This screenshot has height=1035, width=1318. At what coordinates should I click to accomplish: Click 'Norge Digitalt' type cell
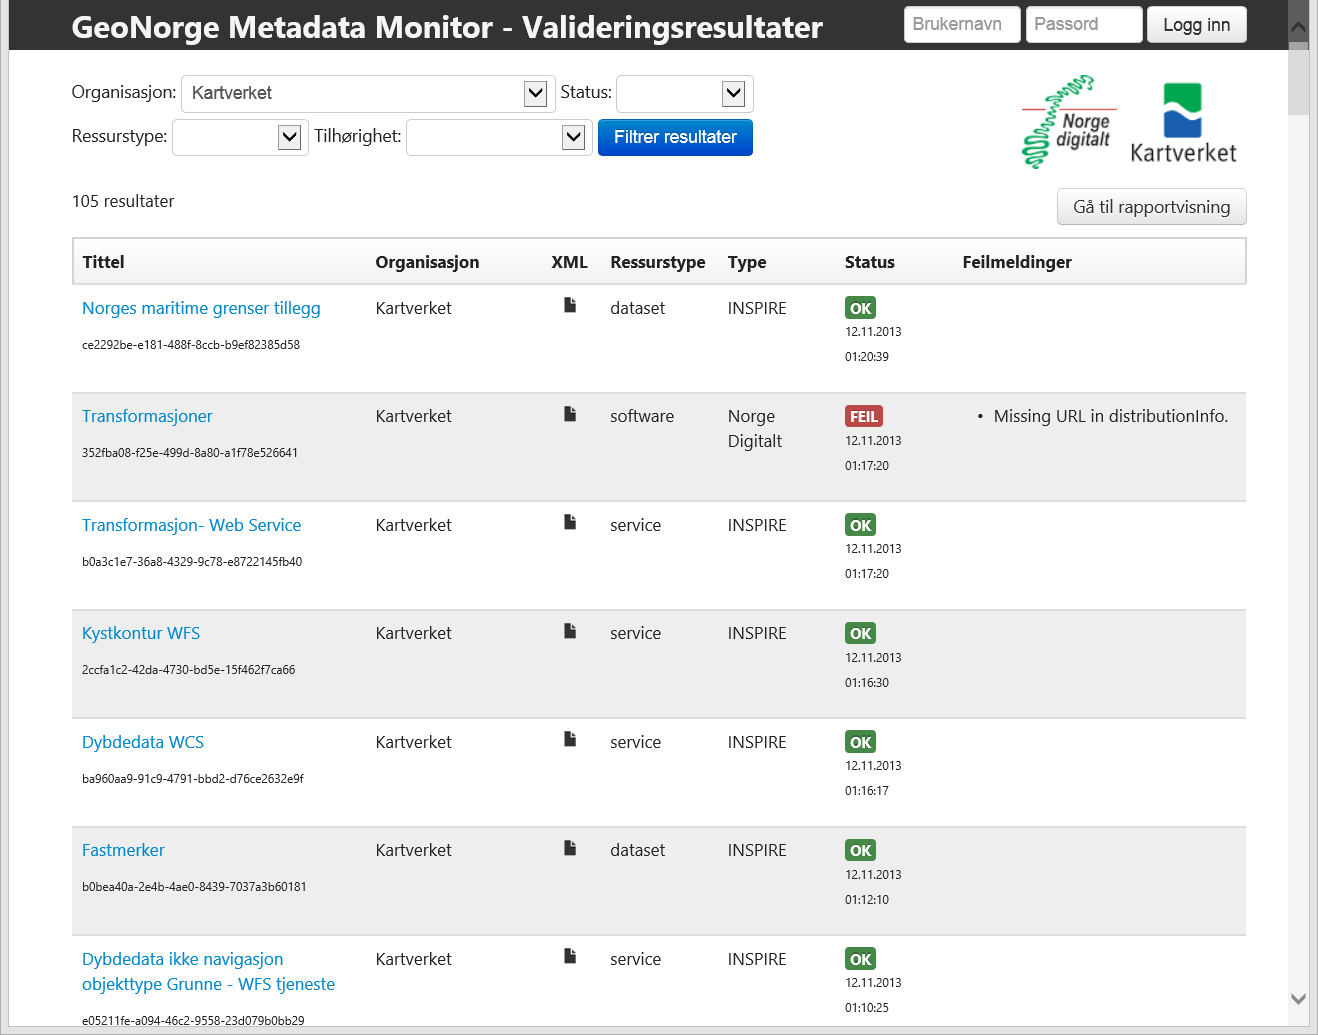point(755,429)
